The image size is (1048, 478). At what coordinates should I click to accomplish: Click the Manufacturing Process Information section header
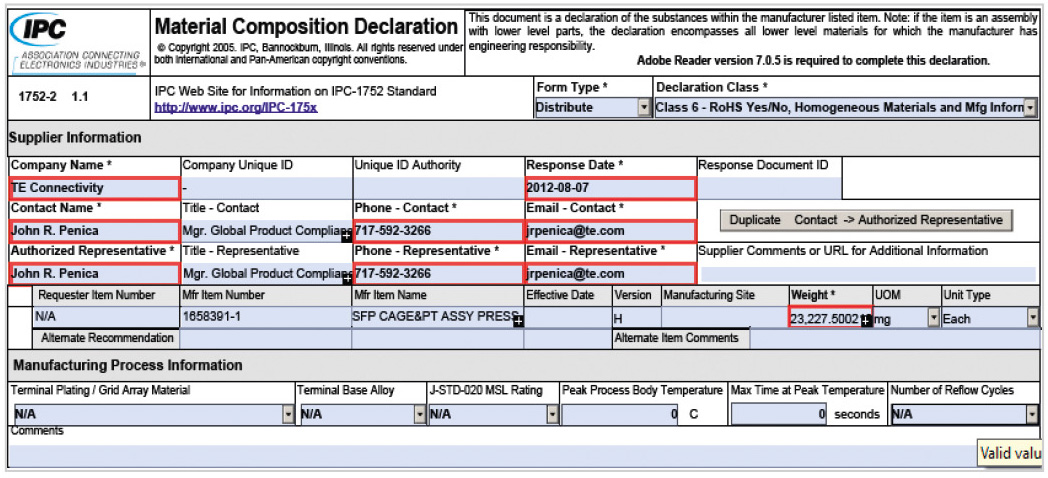(x=127, y=366)
